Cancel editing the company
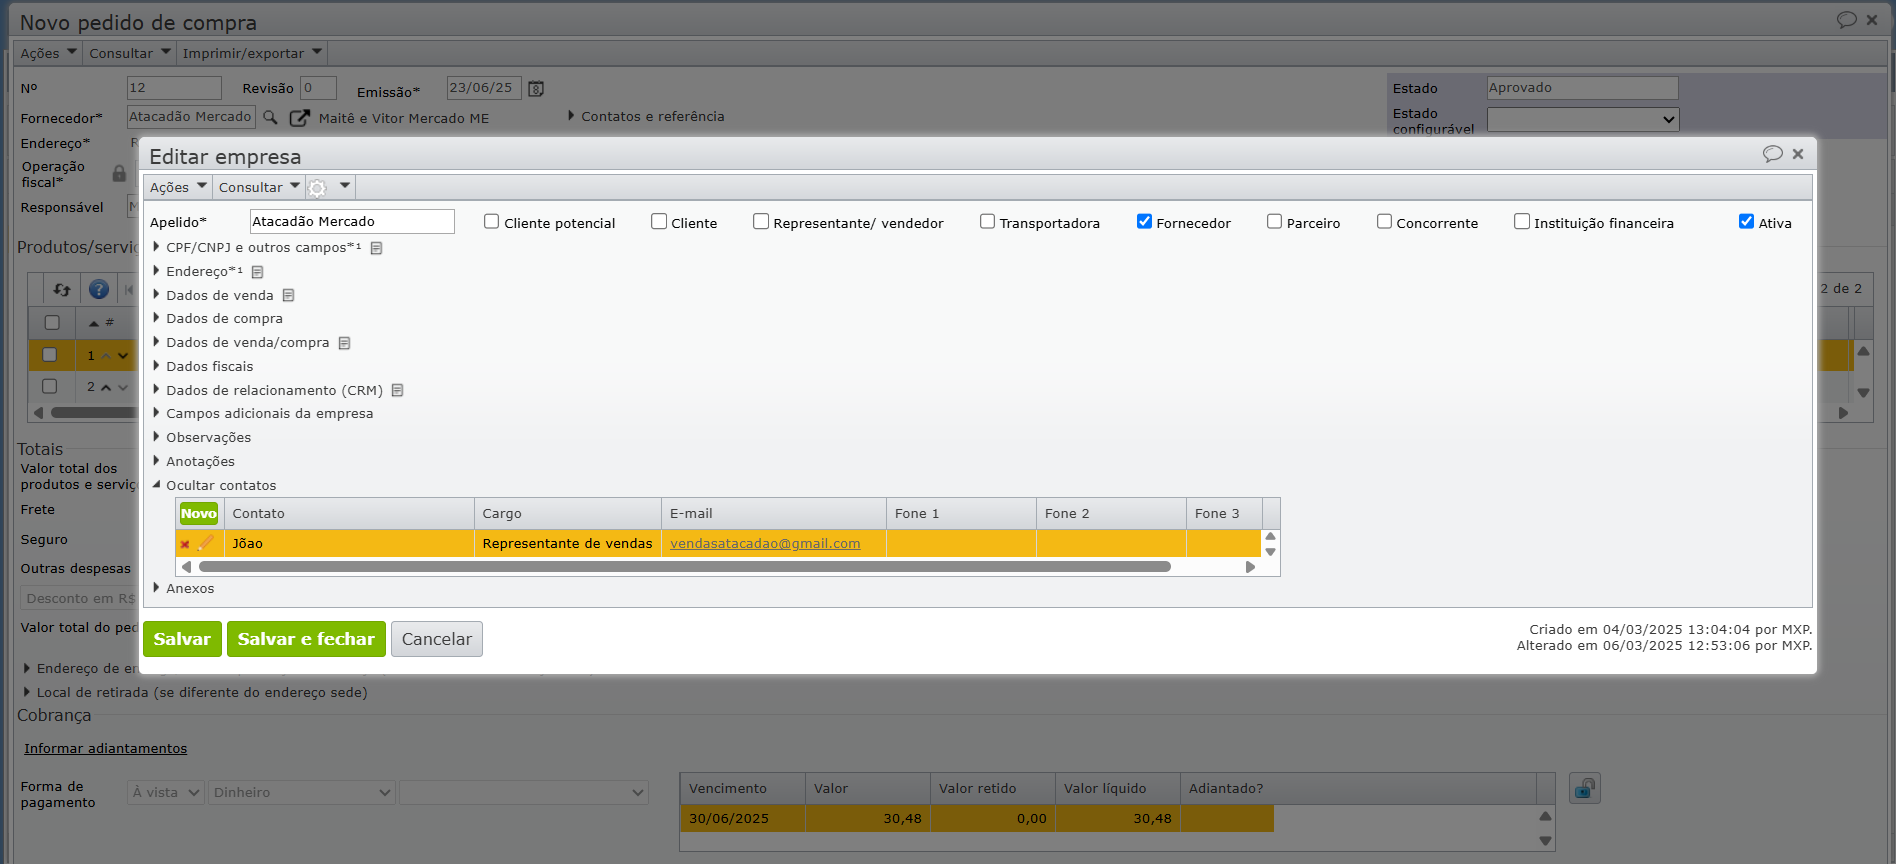1896x864 pixels. [437, 639]
